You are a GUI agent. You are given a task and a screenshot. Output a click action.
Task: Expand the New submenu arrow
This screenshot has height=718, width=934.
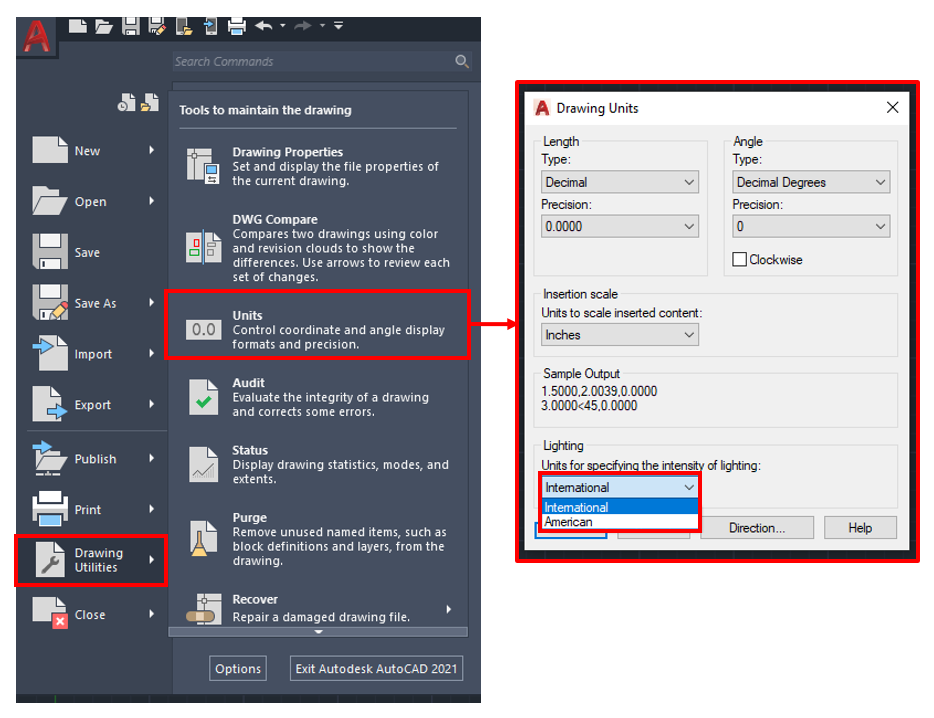pos(151,150)
